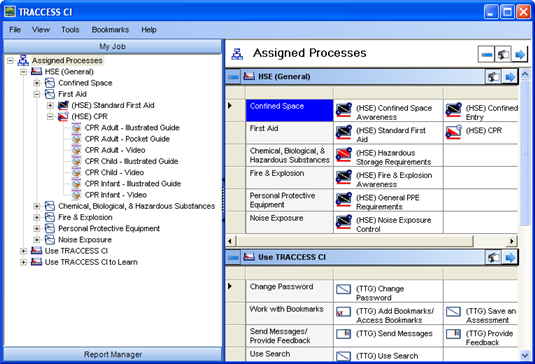Image resolution: width=535 pixels, height=364 pixels.
Task: Collapse the First Aid tree node
Action: coord(37,94)
